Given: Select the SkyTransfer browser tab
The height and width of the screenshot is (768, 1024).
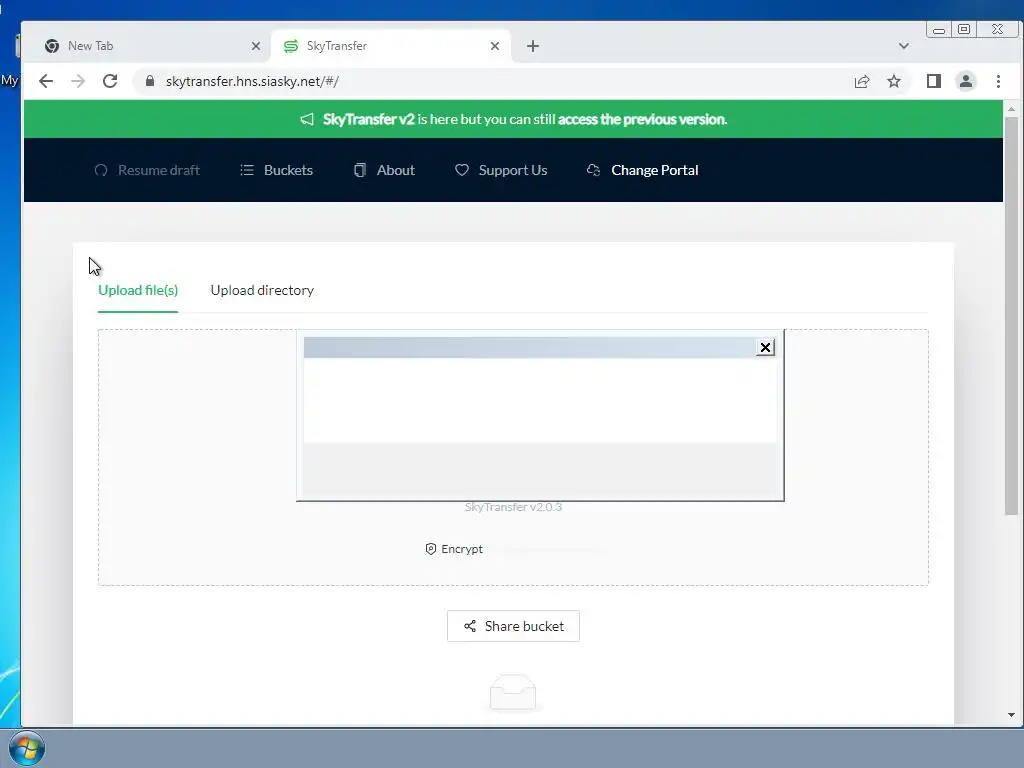Looking at the screenshot, I should 391,46.
